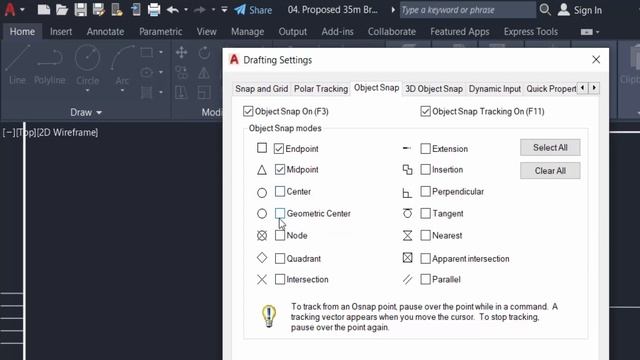Click the keyword search input field

coord(467,10)
